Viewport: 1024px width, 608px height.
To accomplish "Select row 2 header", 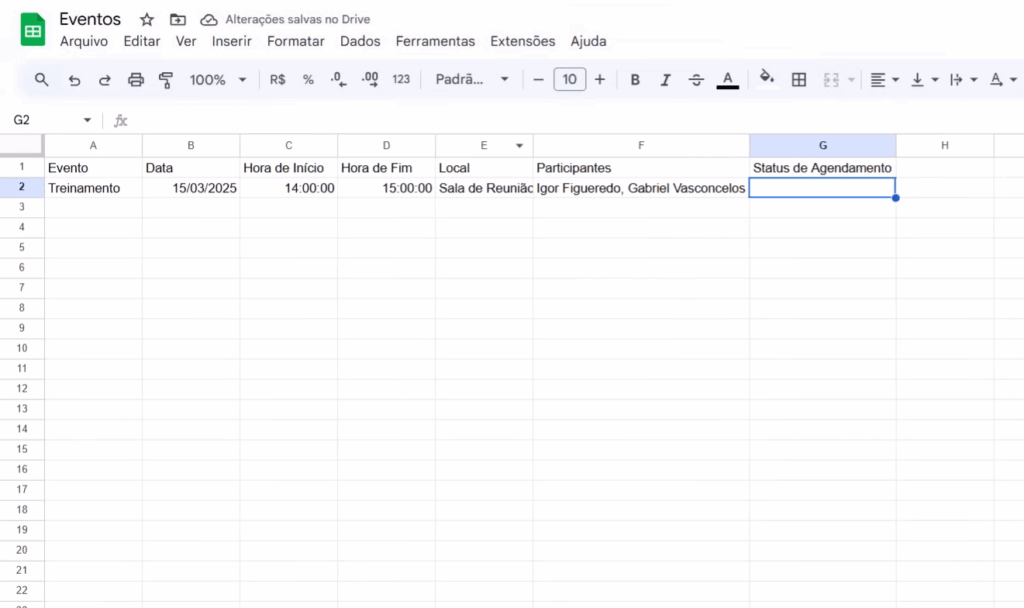I will pyautogui.click(x=22, y=187).
